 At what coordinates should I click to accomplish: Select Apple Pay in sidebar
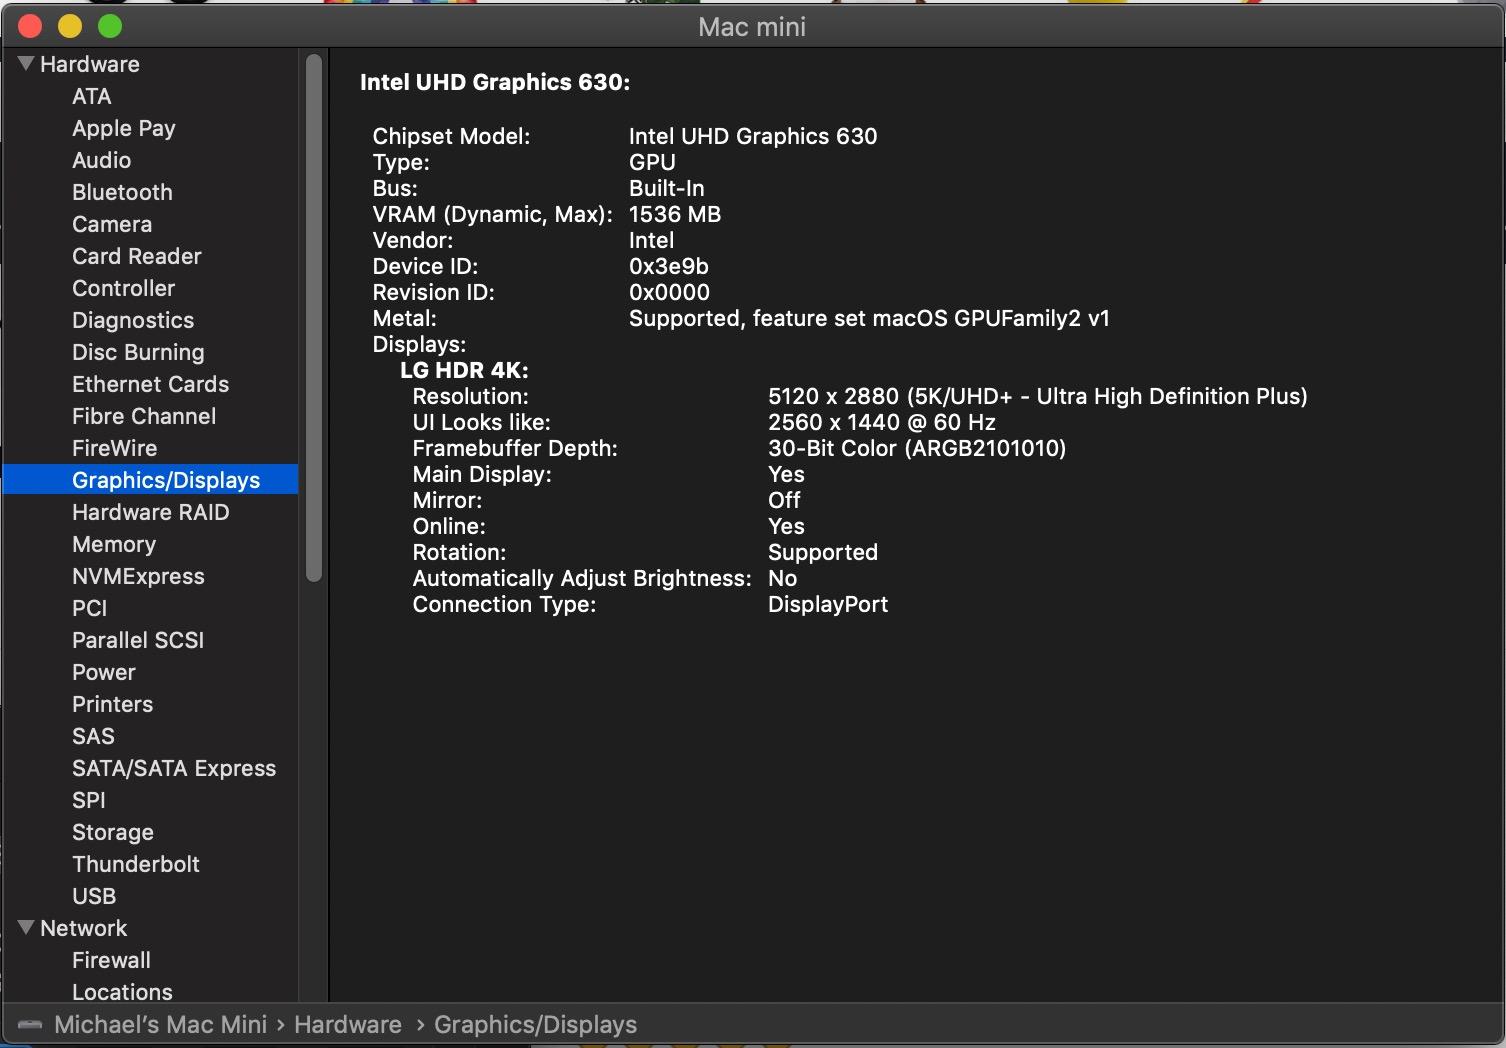123,128
